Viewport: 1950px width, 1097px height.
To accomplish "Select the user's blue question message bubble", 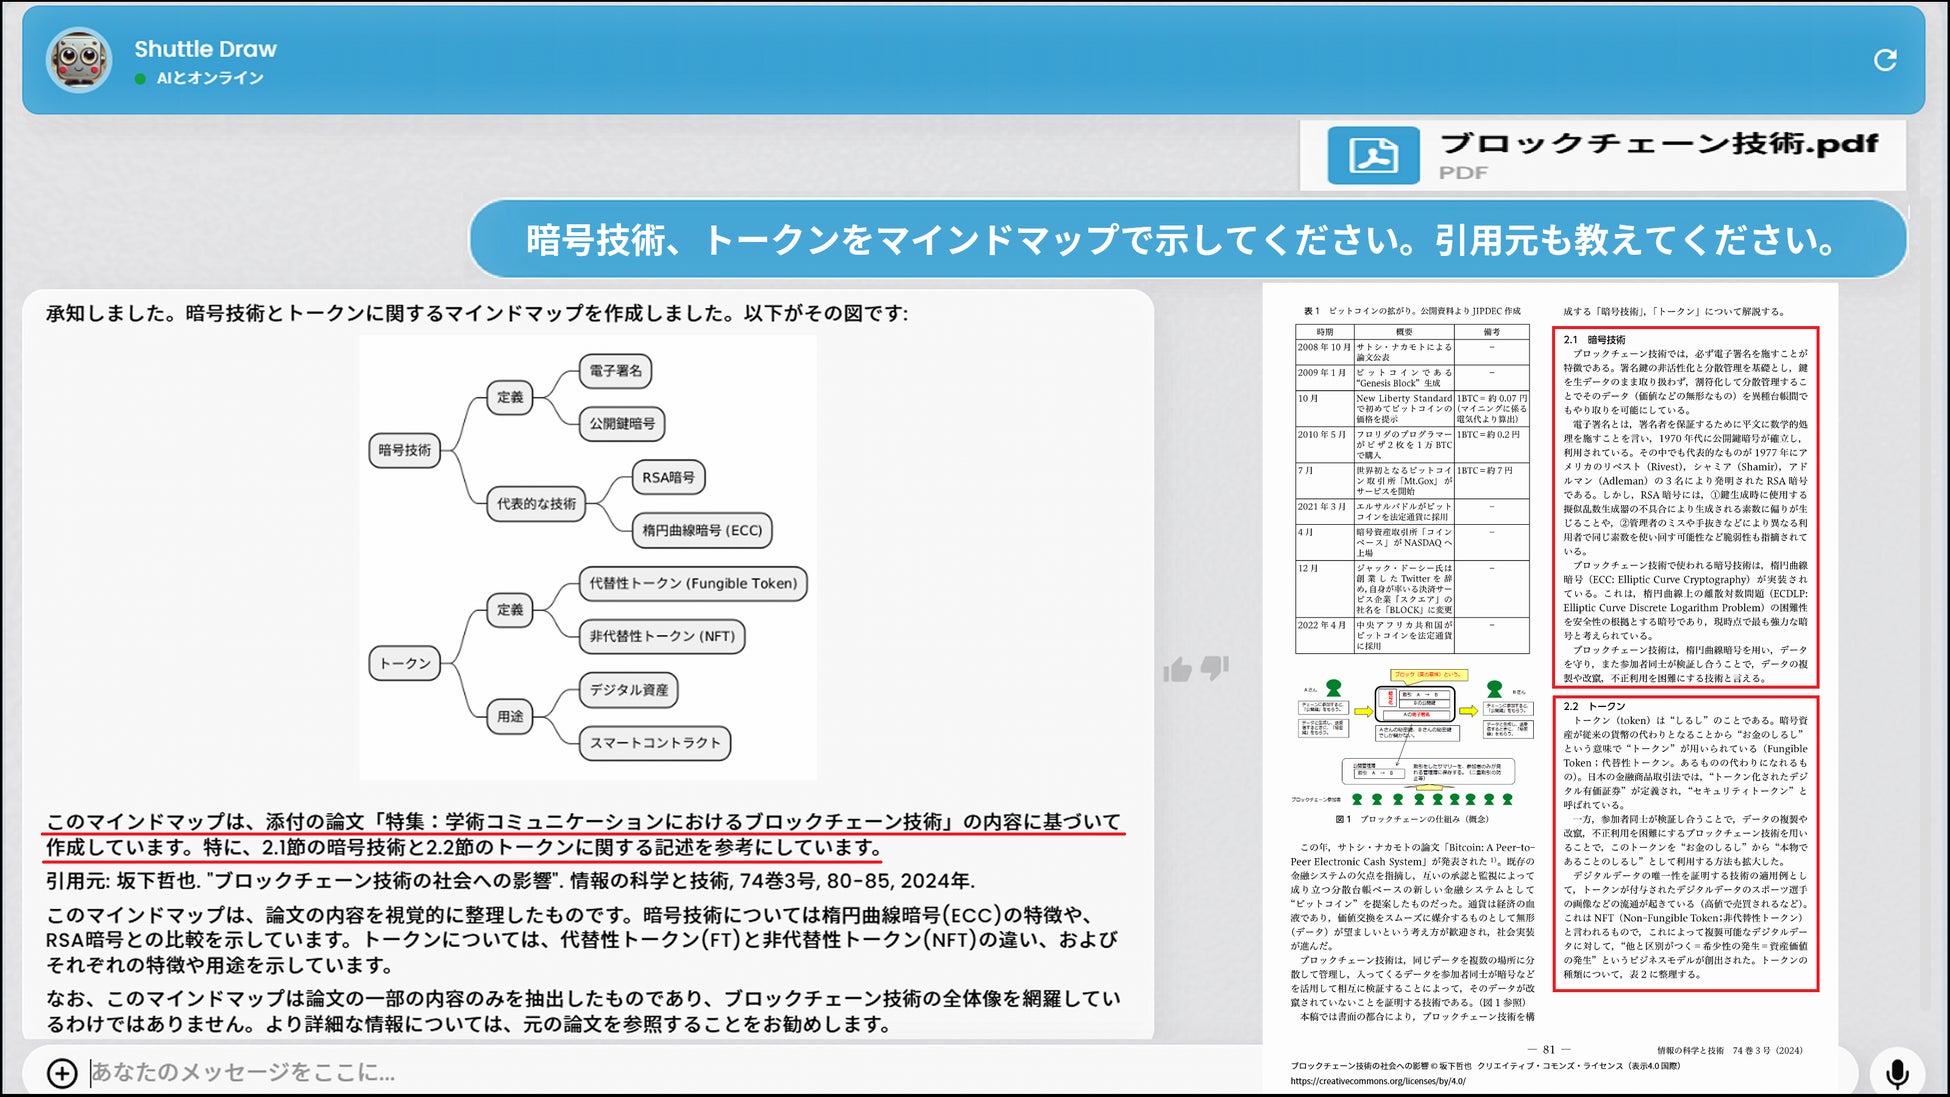I will tap(1187, 240).
